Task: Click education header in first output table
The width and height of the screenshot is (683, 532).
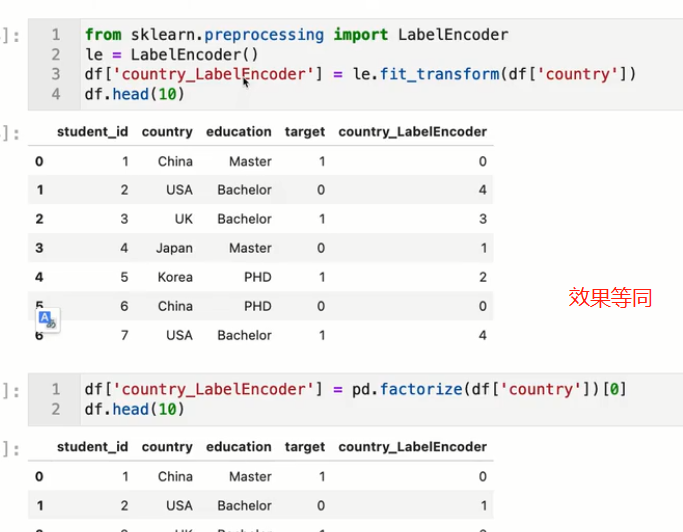Action: [238, 131]
